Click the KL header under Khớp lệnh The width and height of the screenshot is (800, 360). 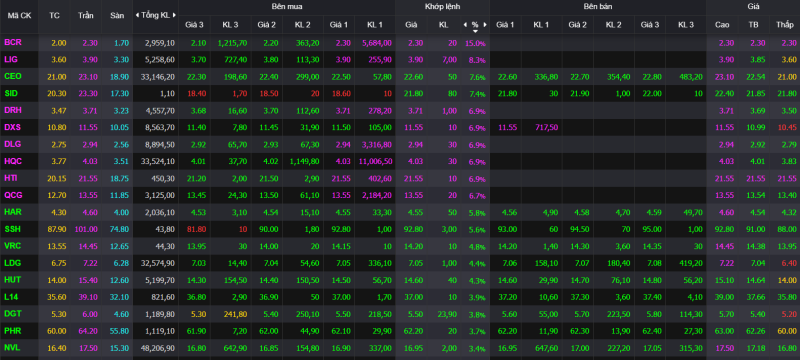[443, 24]
